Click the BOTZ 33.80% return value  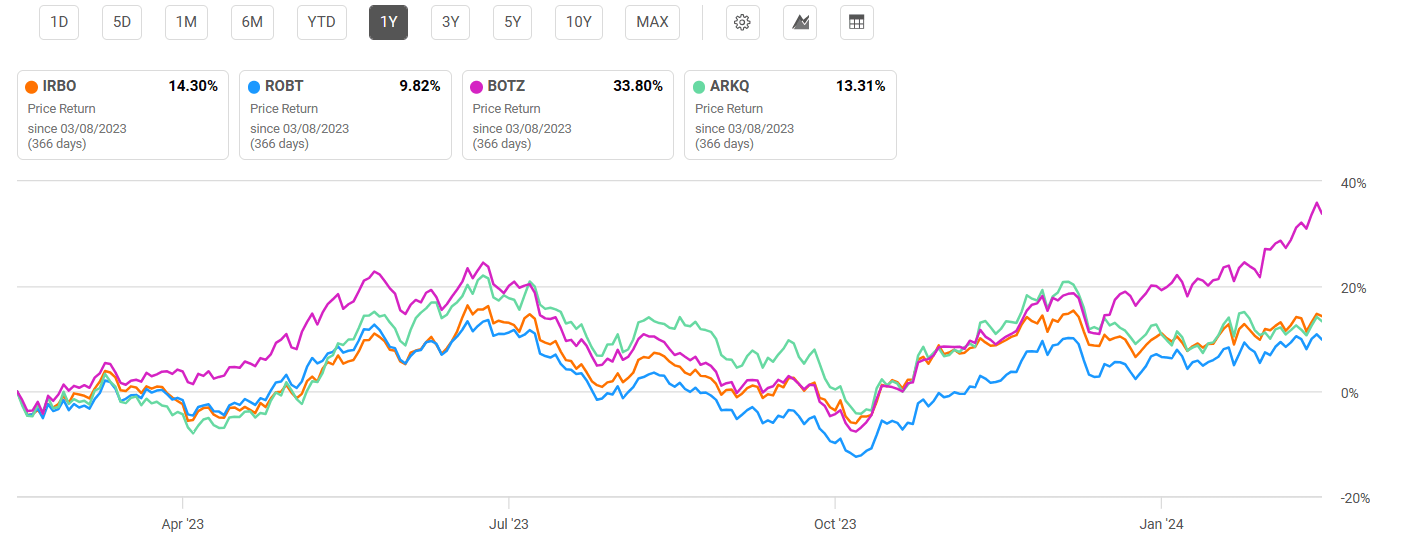point(638,87)
